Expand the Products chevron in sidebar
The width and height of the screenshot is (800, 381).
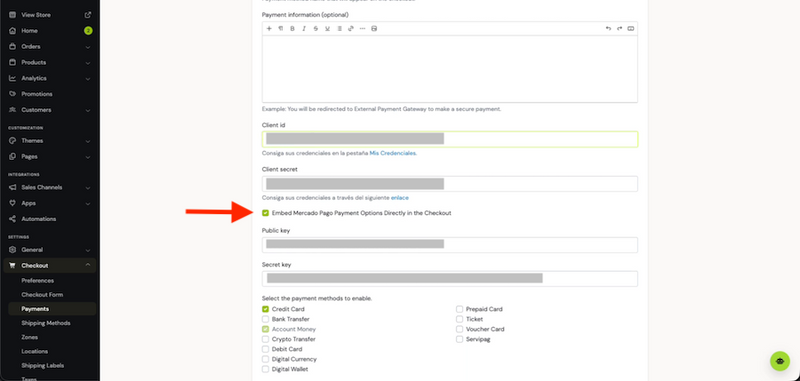88,63
